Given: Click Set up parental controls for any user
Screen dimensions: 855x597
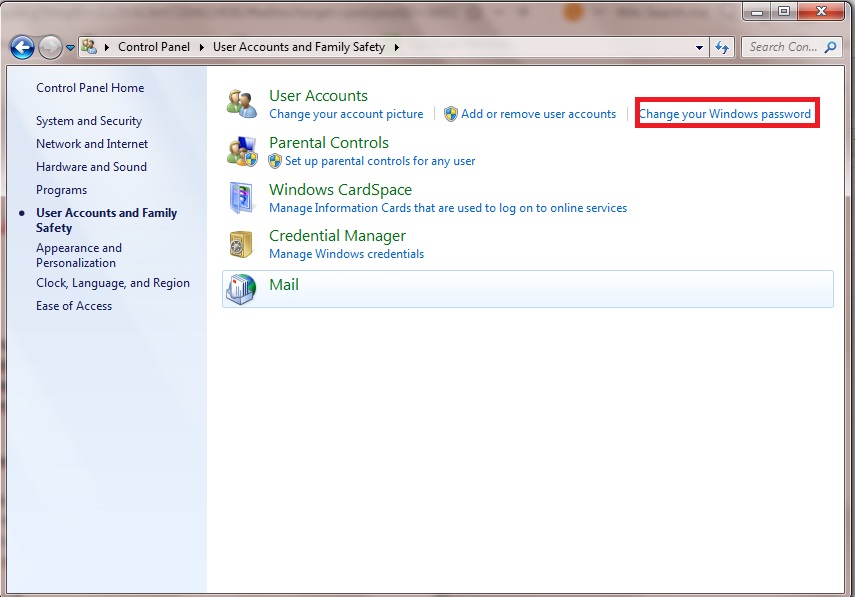Looking at the screenshot, I should coord(380,161).
